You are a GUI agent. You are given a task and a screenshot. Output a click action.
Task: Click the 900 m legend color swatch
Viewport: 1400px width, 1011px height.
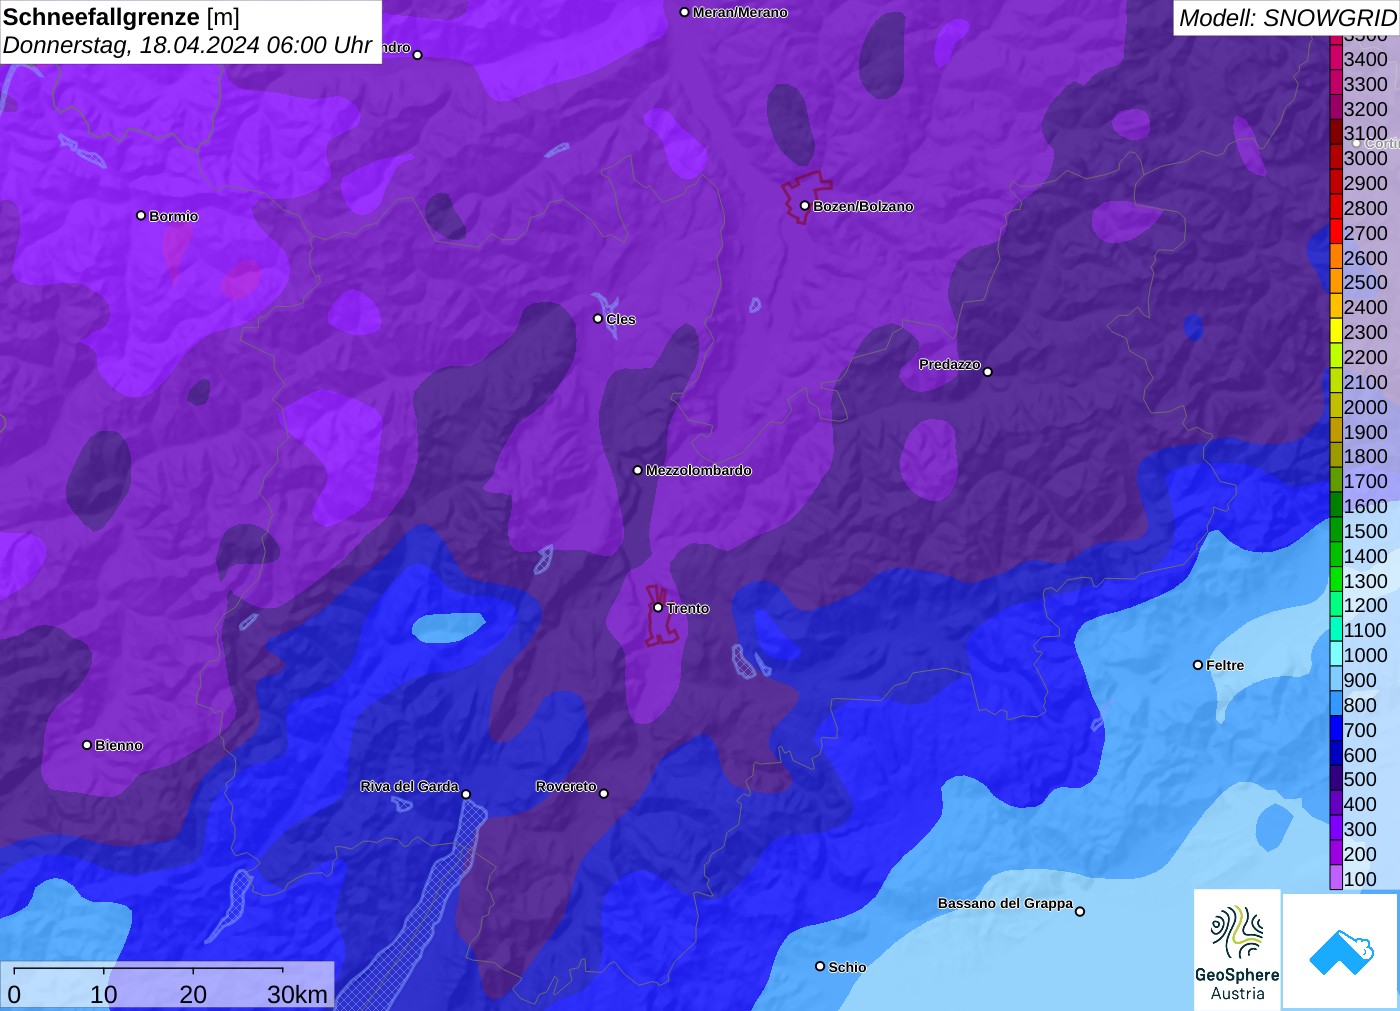tap(1336, 679)
